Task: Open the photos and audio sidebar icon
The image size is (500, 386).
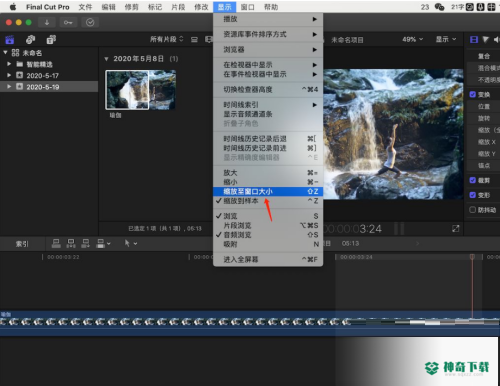Action: (30, 40)
